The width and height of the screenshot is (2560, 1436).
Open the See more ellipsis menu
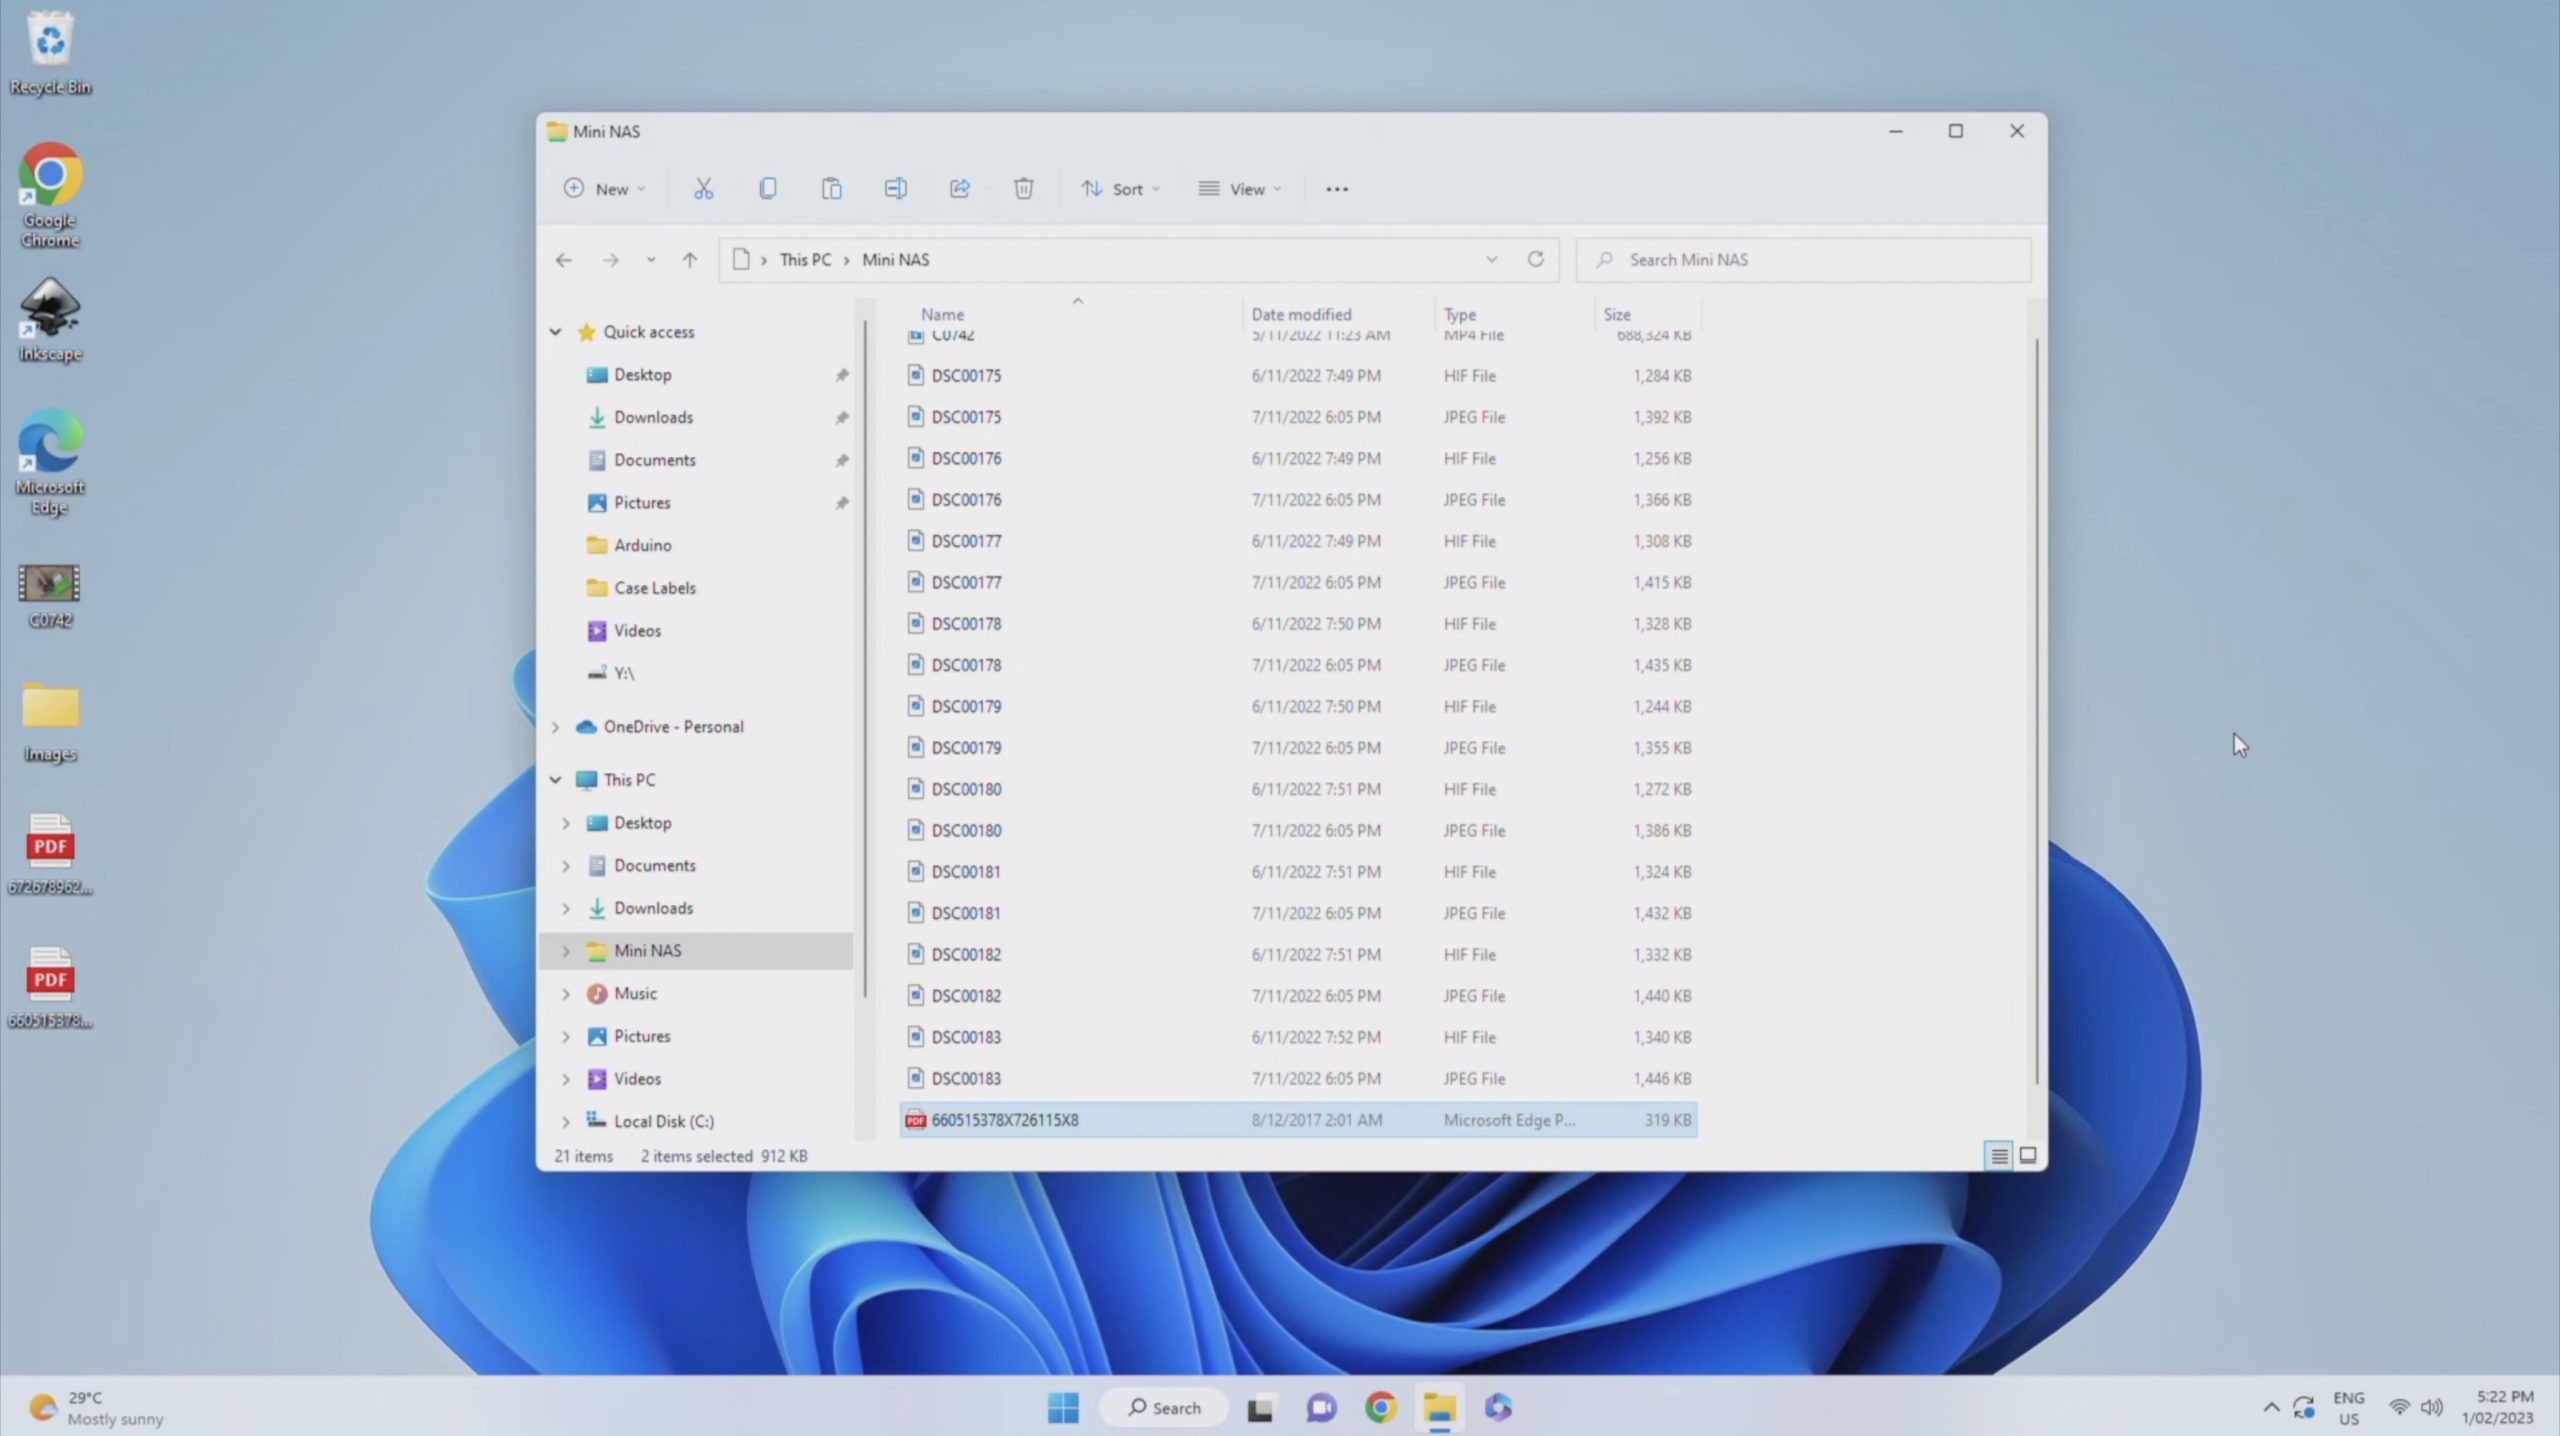(x=1336, y=189)
